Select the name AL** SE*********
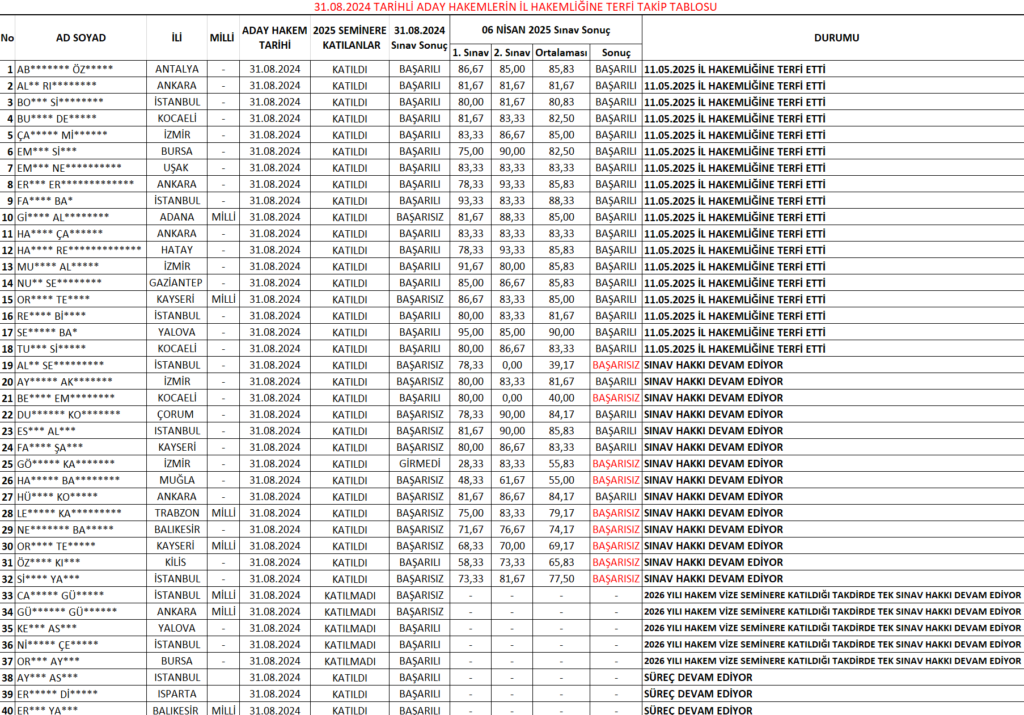1024x715 pixels. pos(60,365)
